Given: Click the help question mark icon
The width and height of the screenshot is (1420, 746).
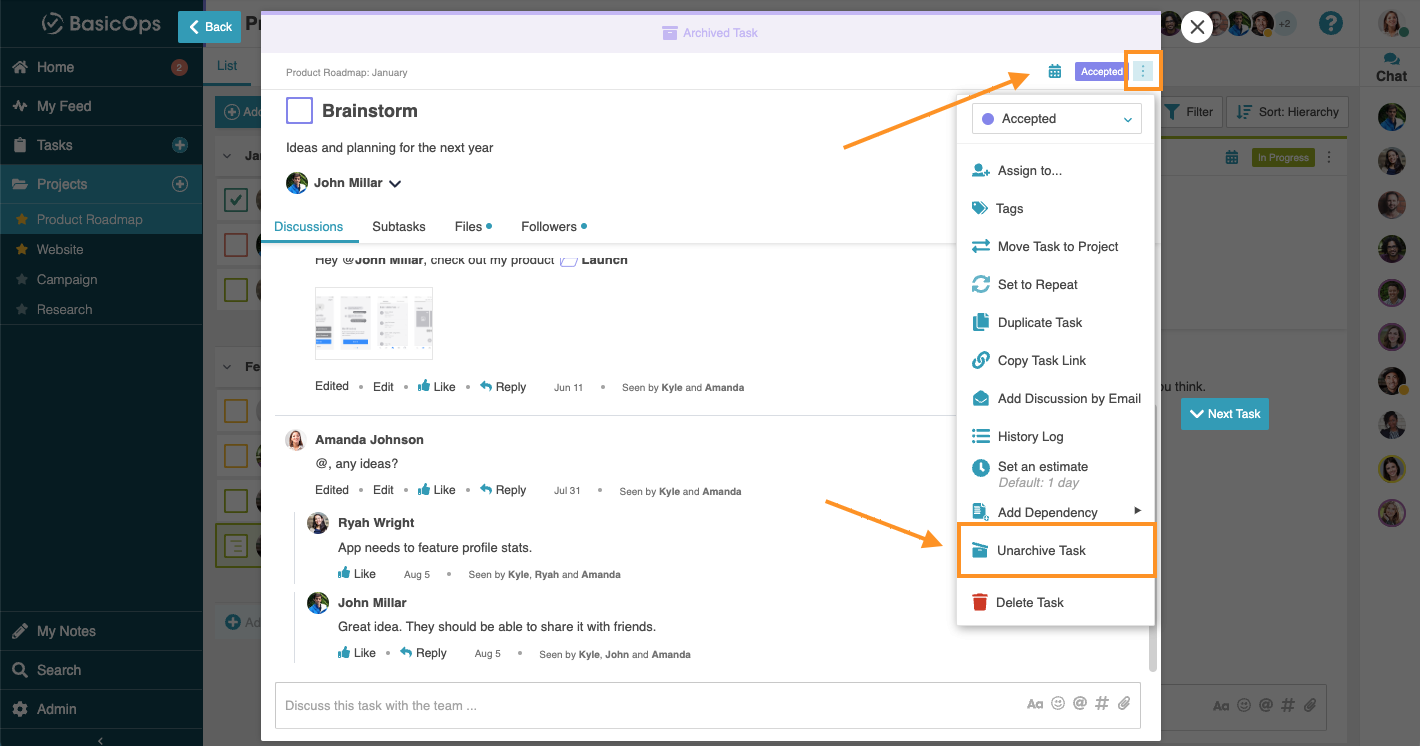Looking at the screenshot, I should click(1330, 24).
